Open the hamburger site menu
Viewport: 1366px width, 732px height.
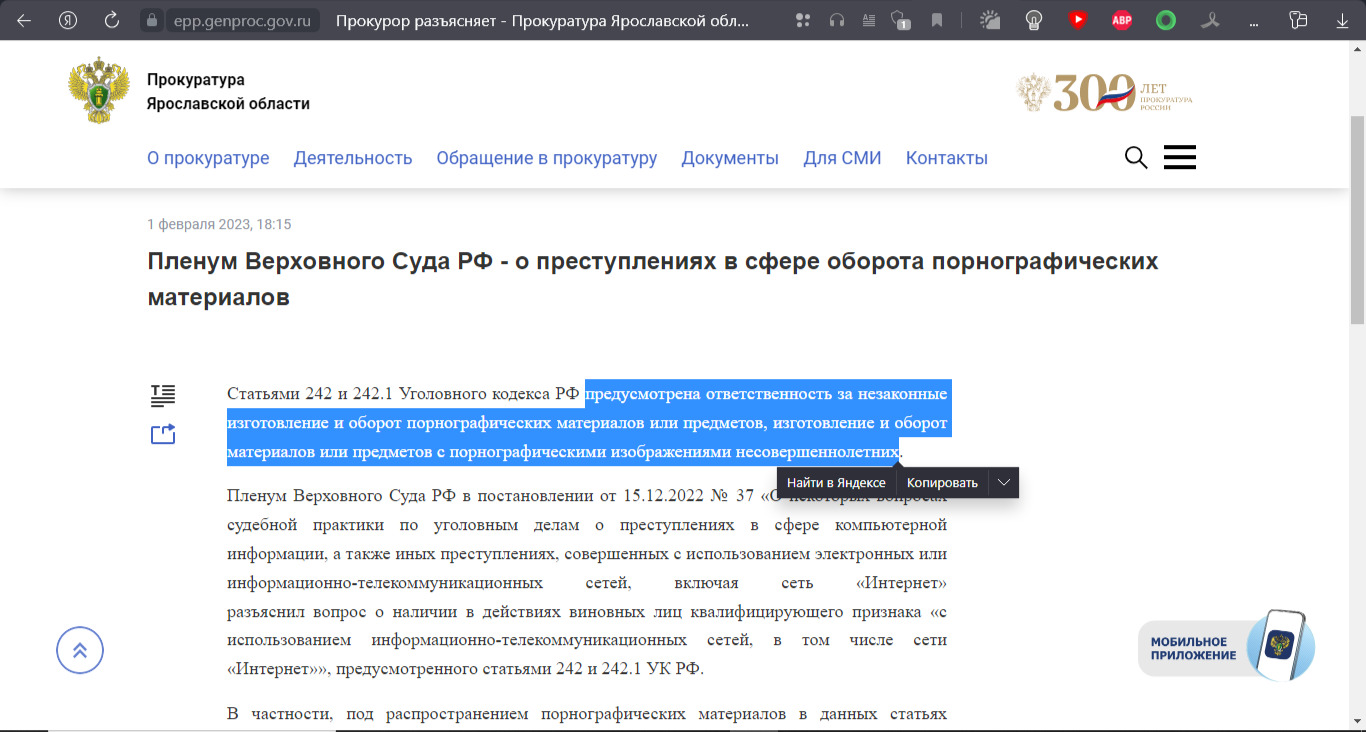point(1180,158)
